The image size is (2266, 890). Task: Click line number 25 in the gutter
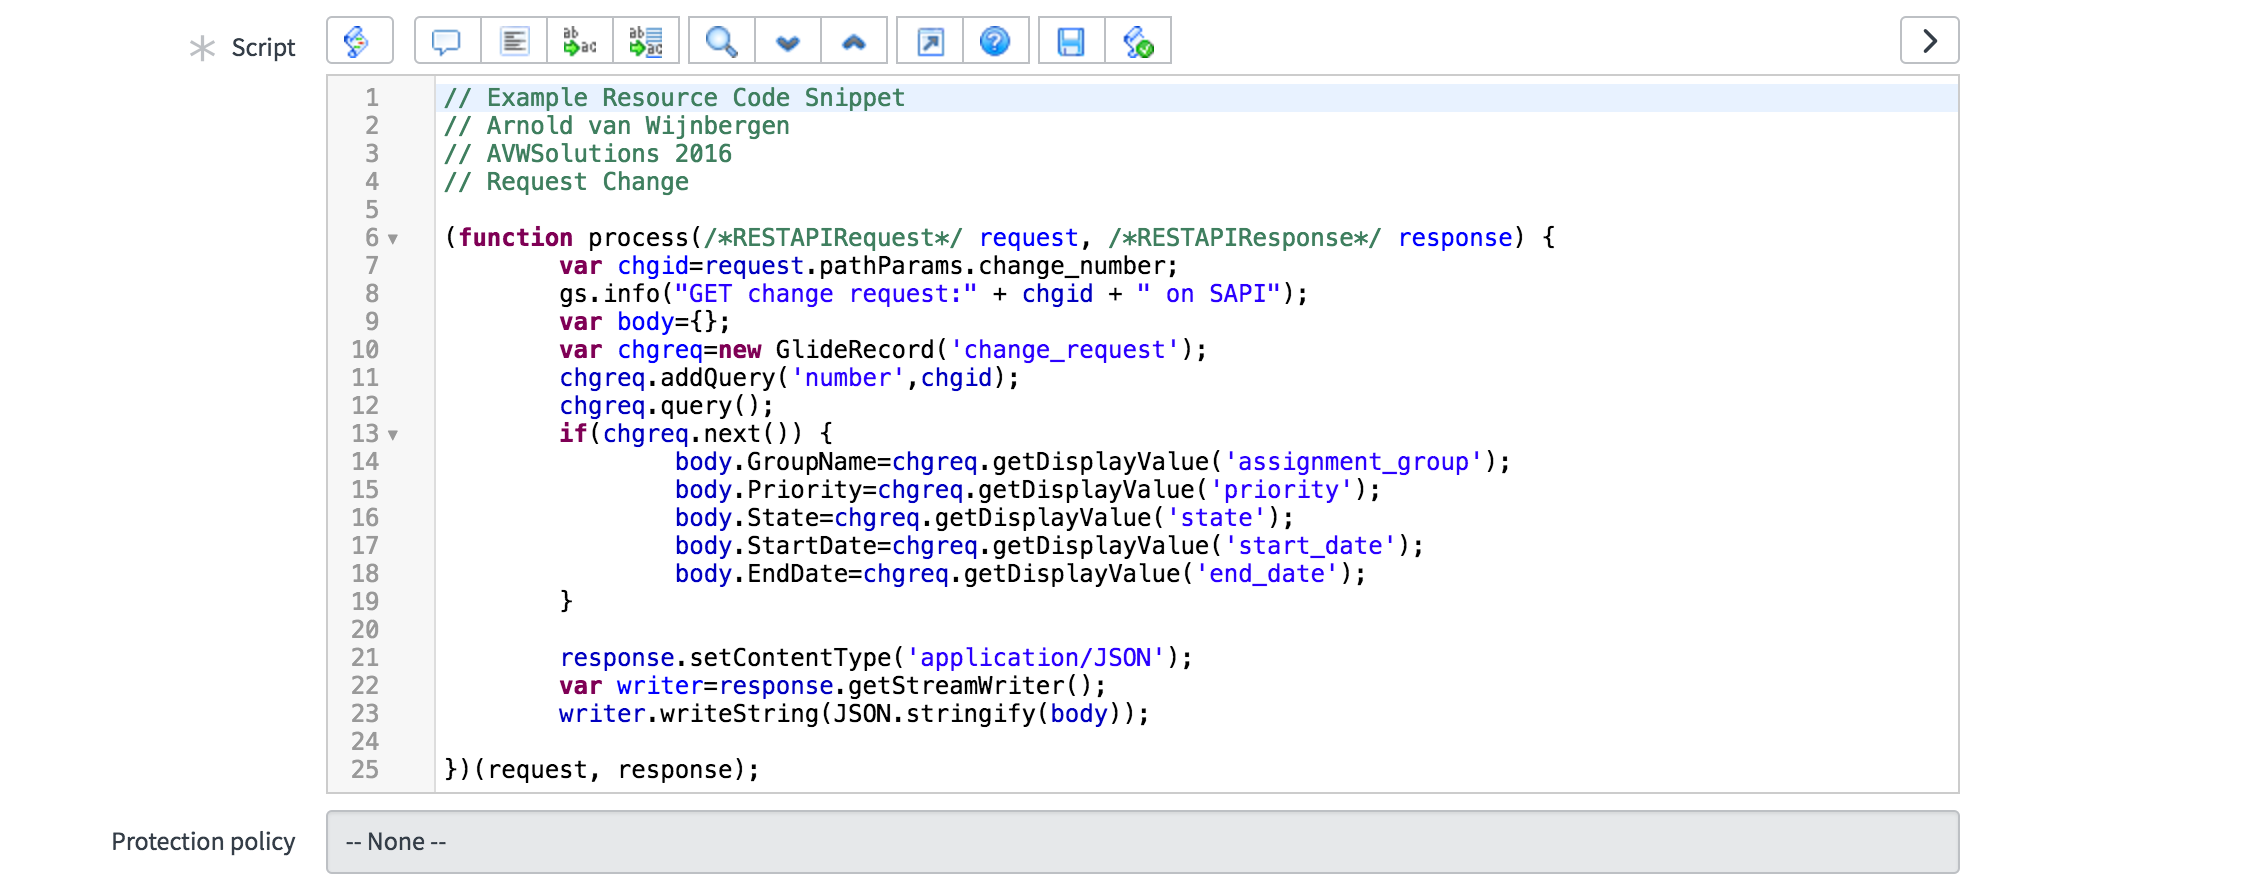(x=365, y=769)
